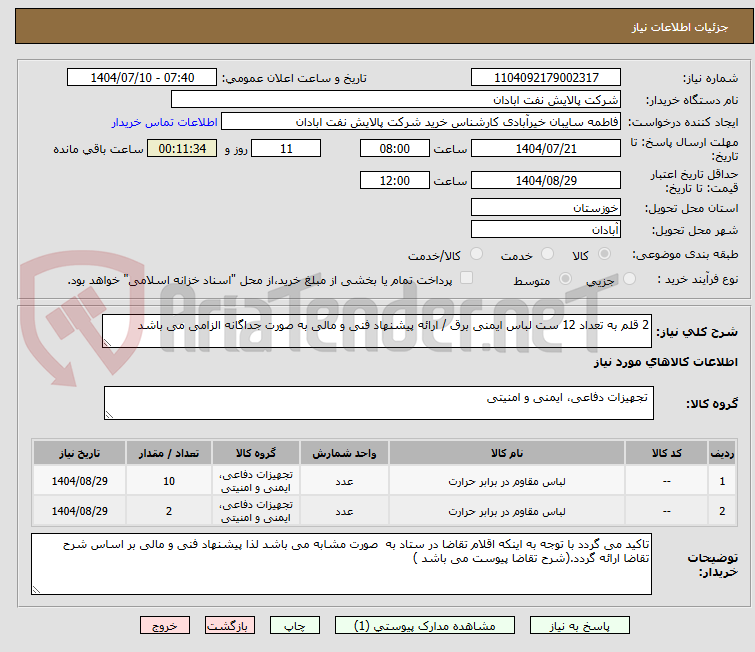Click the جزئیات اطلاعات نیاز header title
Screen dimensions: 755x652
[x=680, y=27]
